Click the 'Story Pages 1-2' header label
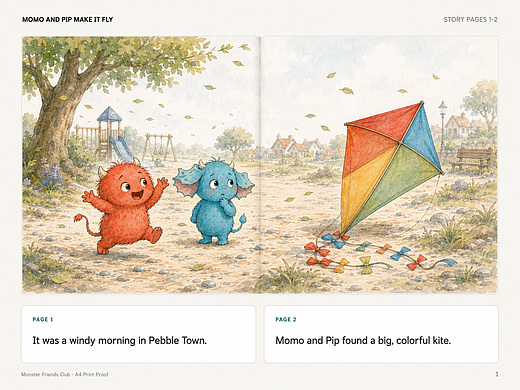The image size is (520, 390). 470,19
